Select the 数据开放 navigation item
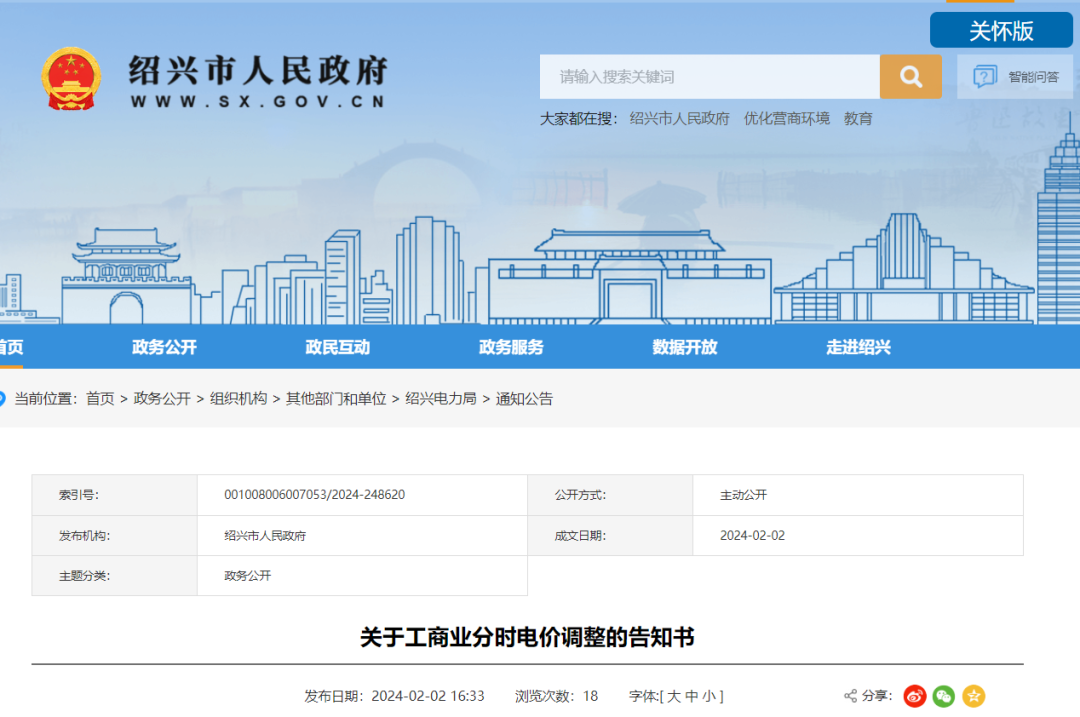The width and height of the screenshot is (1080, 717). point(684,347)
